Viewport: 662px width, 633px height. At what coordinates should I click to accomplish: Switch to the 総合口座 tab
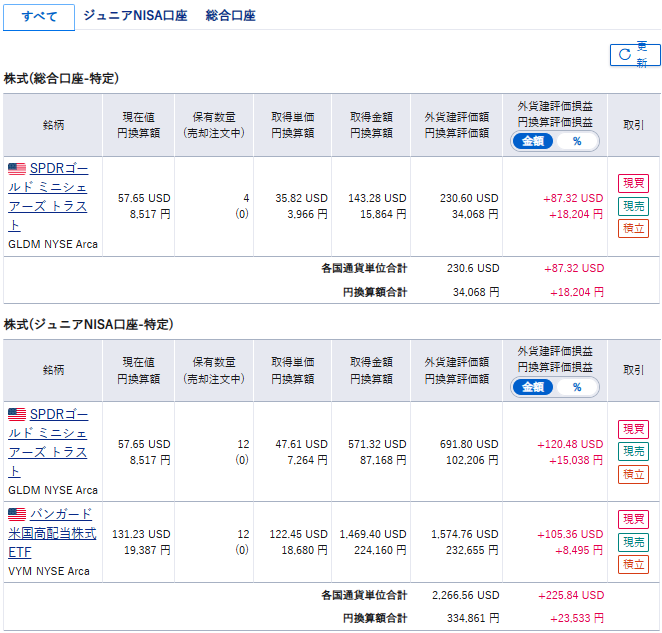[x=231, y=16]
